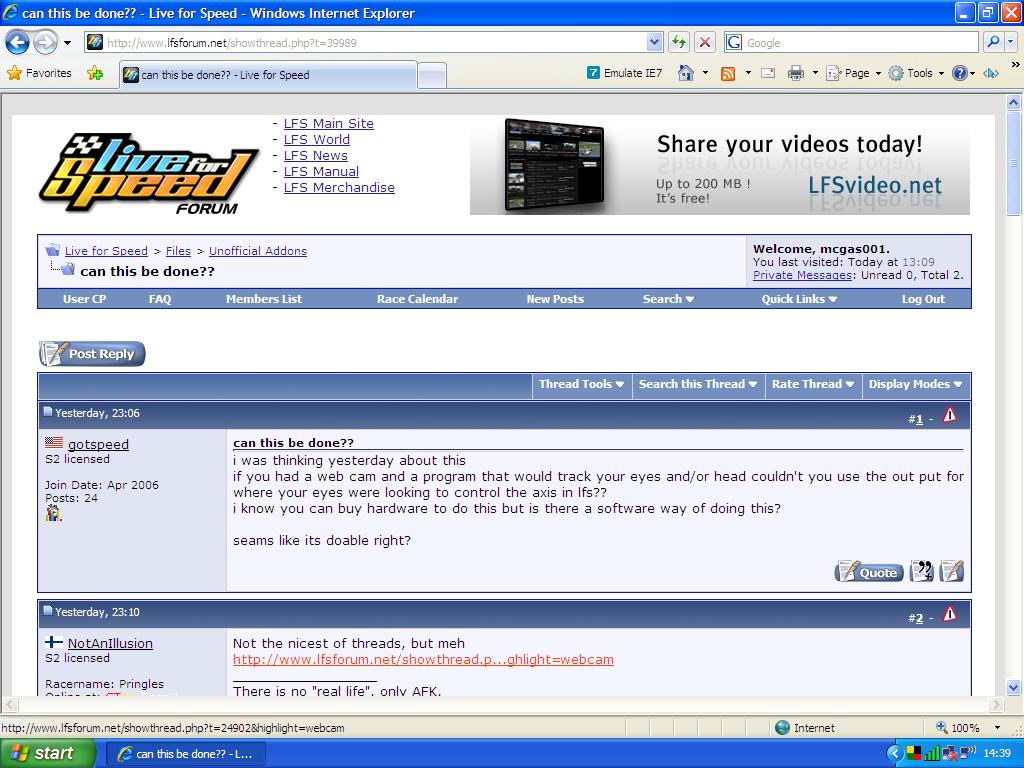Click the Unofficial Addons breadcrumb link
Image resolution: width=1024 pixels, height=768 pixels.
coord(258,251)
